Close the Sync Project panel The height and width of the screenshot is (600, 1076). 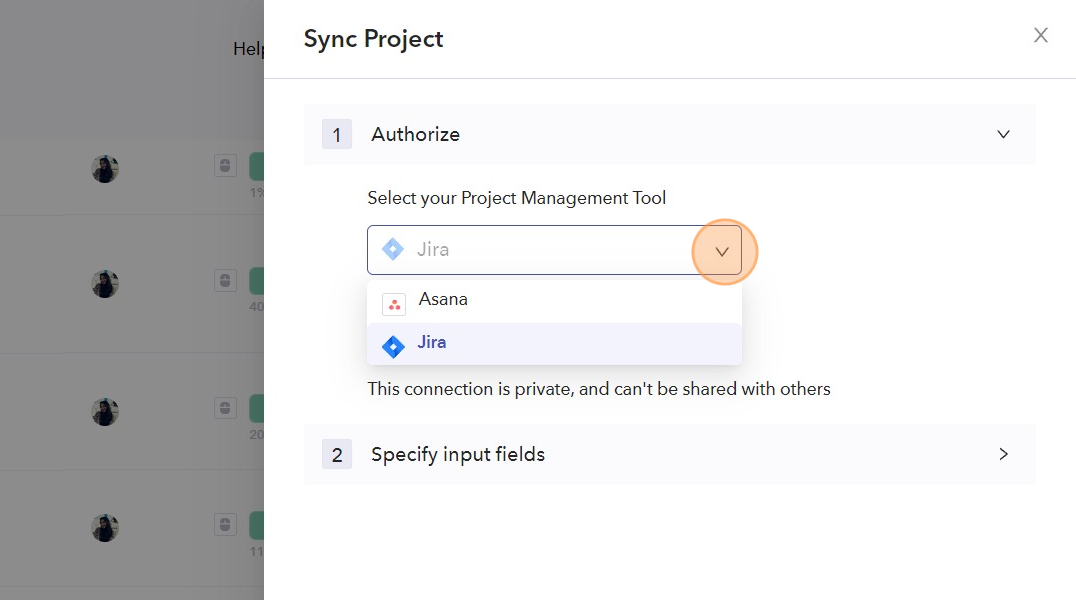pos(1041,36)
